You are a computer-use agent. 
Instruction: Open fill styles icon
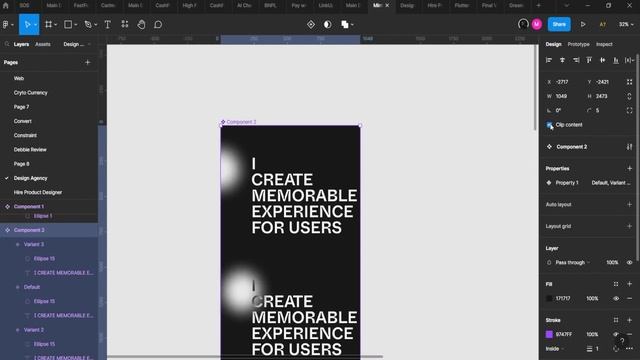[616, 284]
